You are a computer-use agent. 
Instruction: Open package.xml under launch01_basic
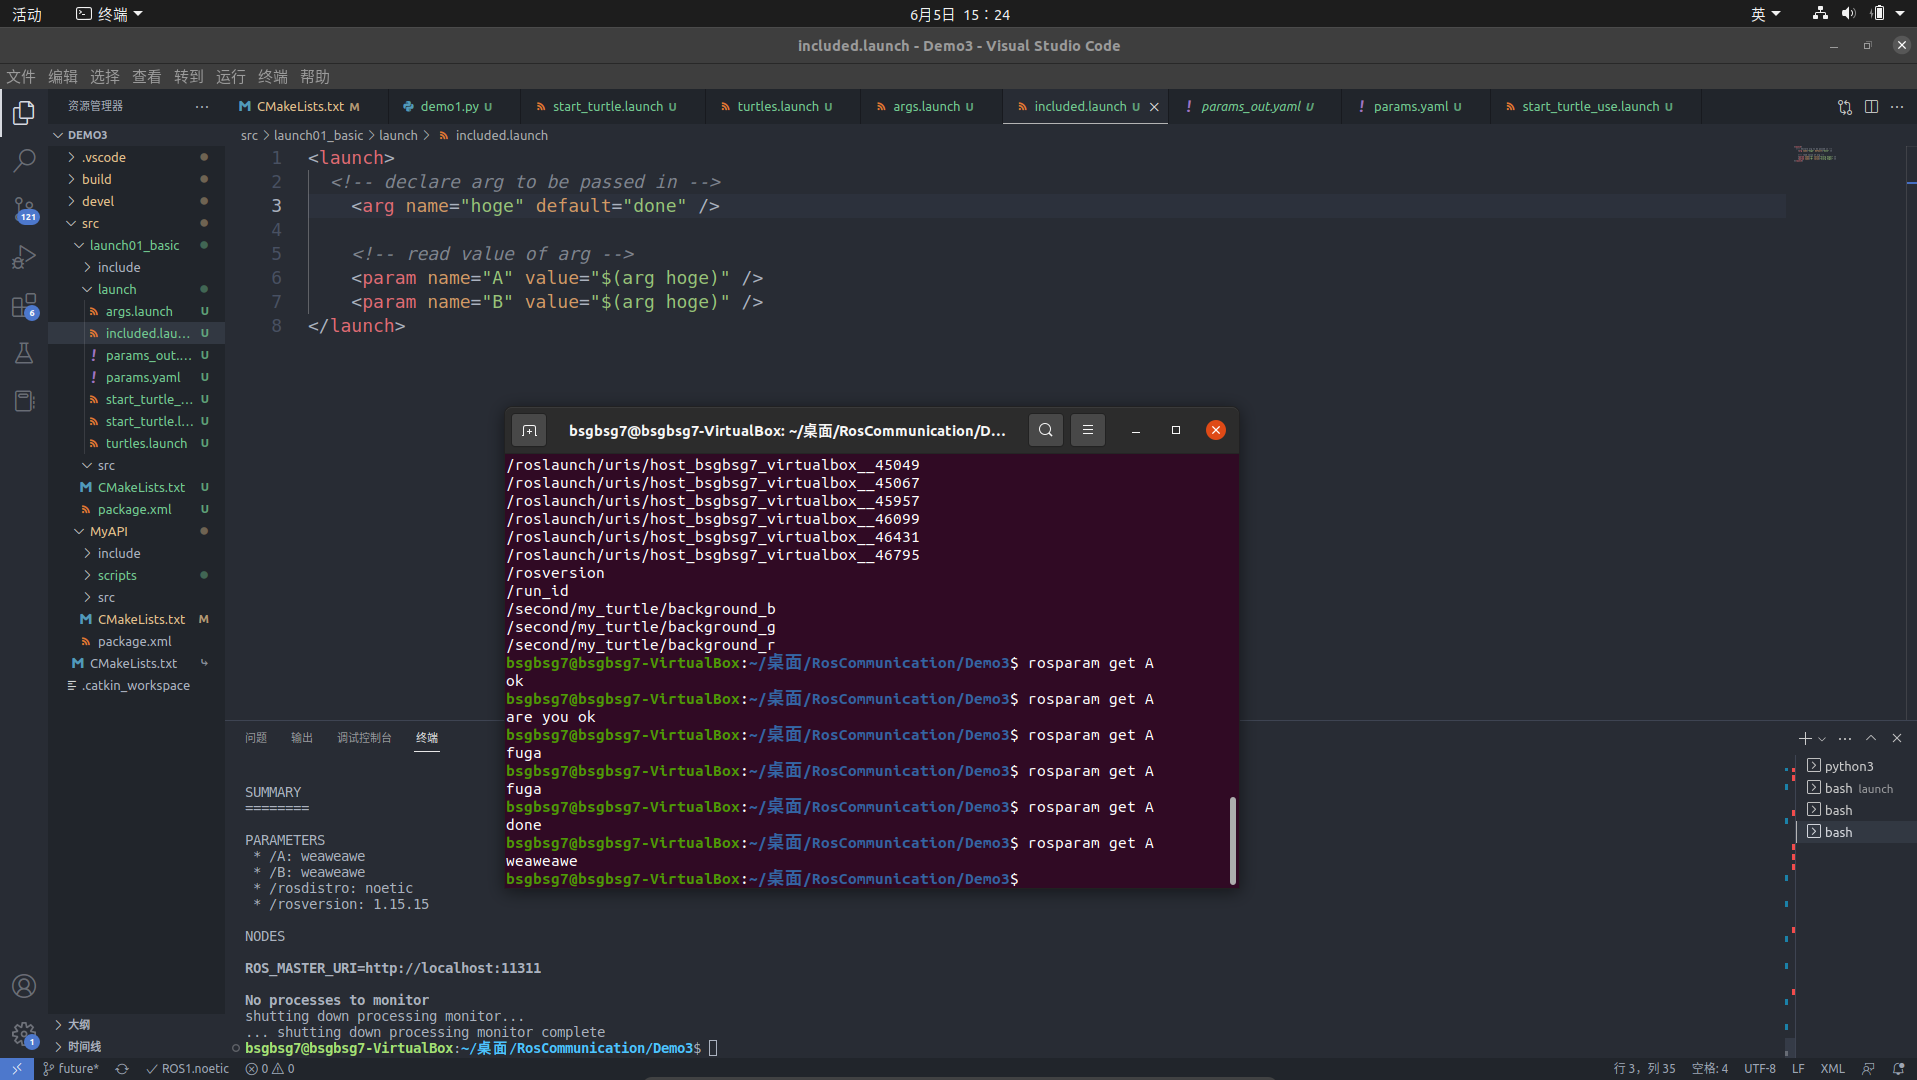coord(135,509)
